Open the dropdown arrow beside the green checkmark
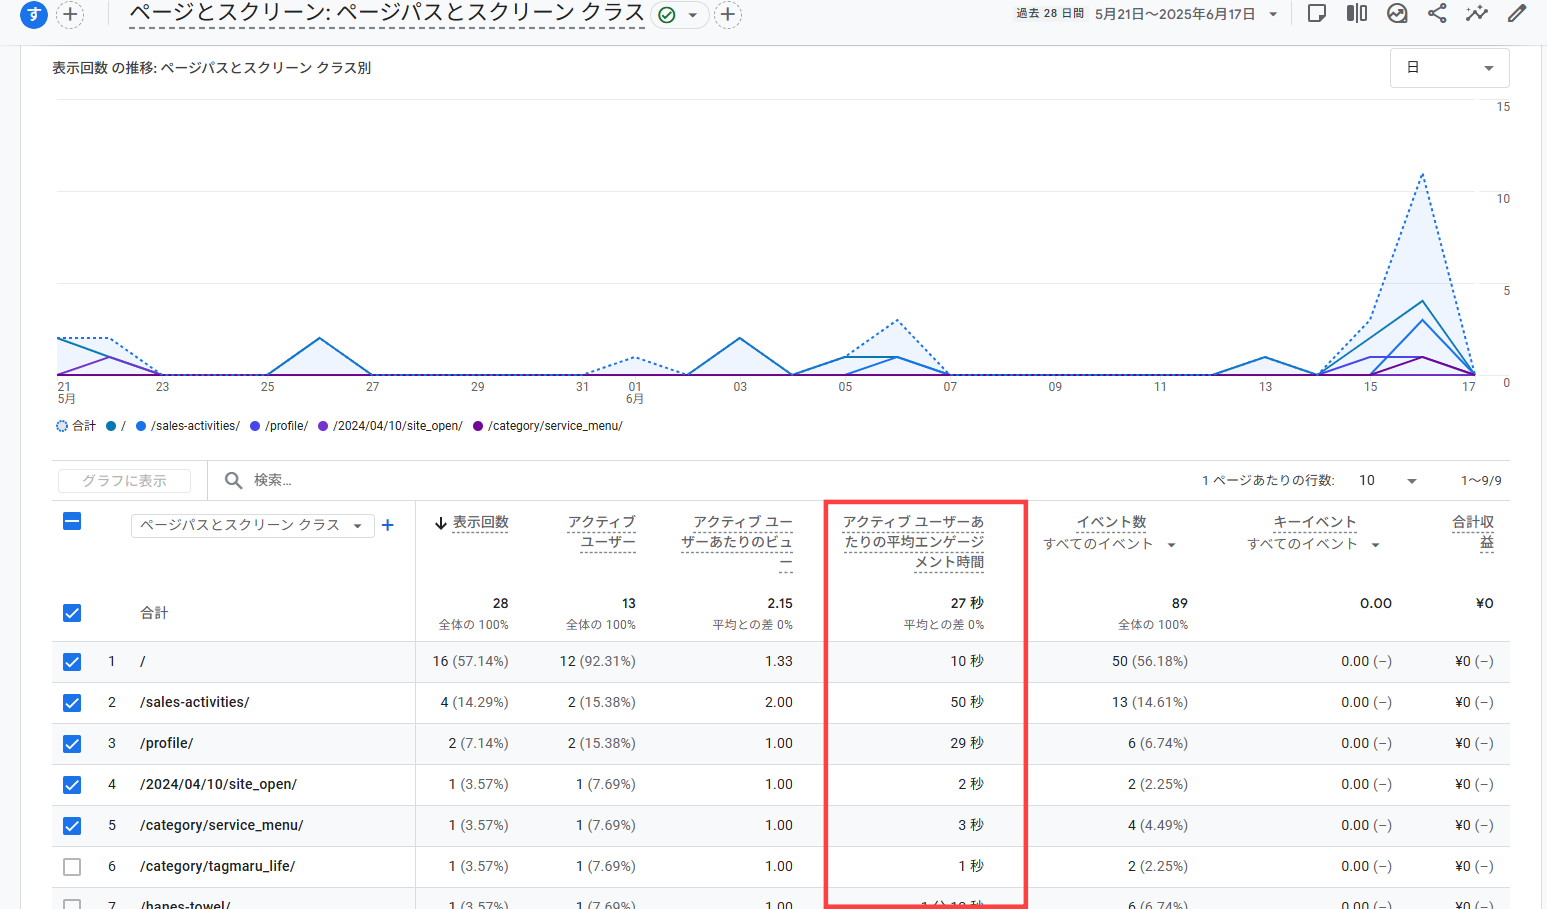 [x=692, y=15]
